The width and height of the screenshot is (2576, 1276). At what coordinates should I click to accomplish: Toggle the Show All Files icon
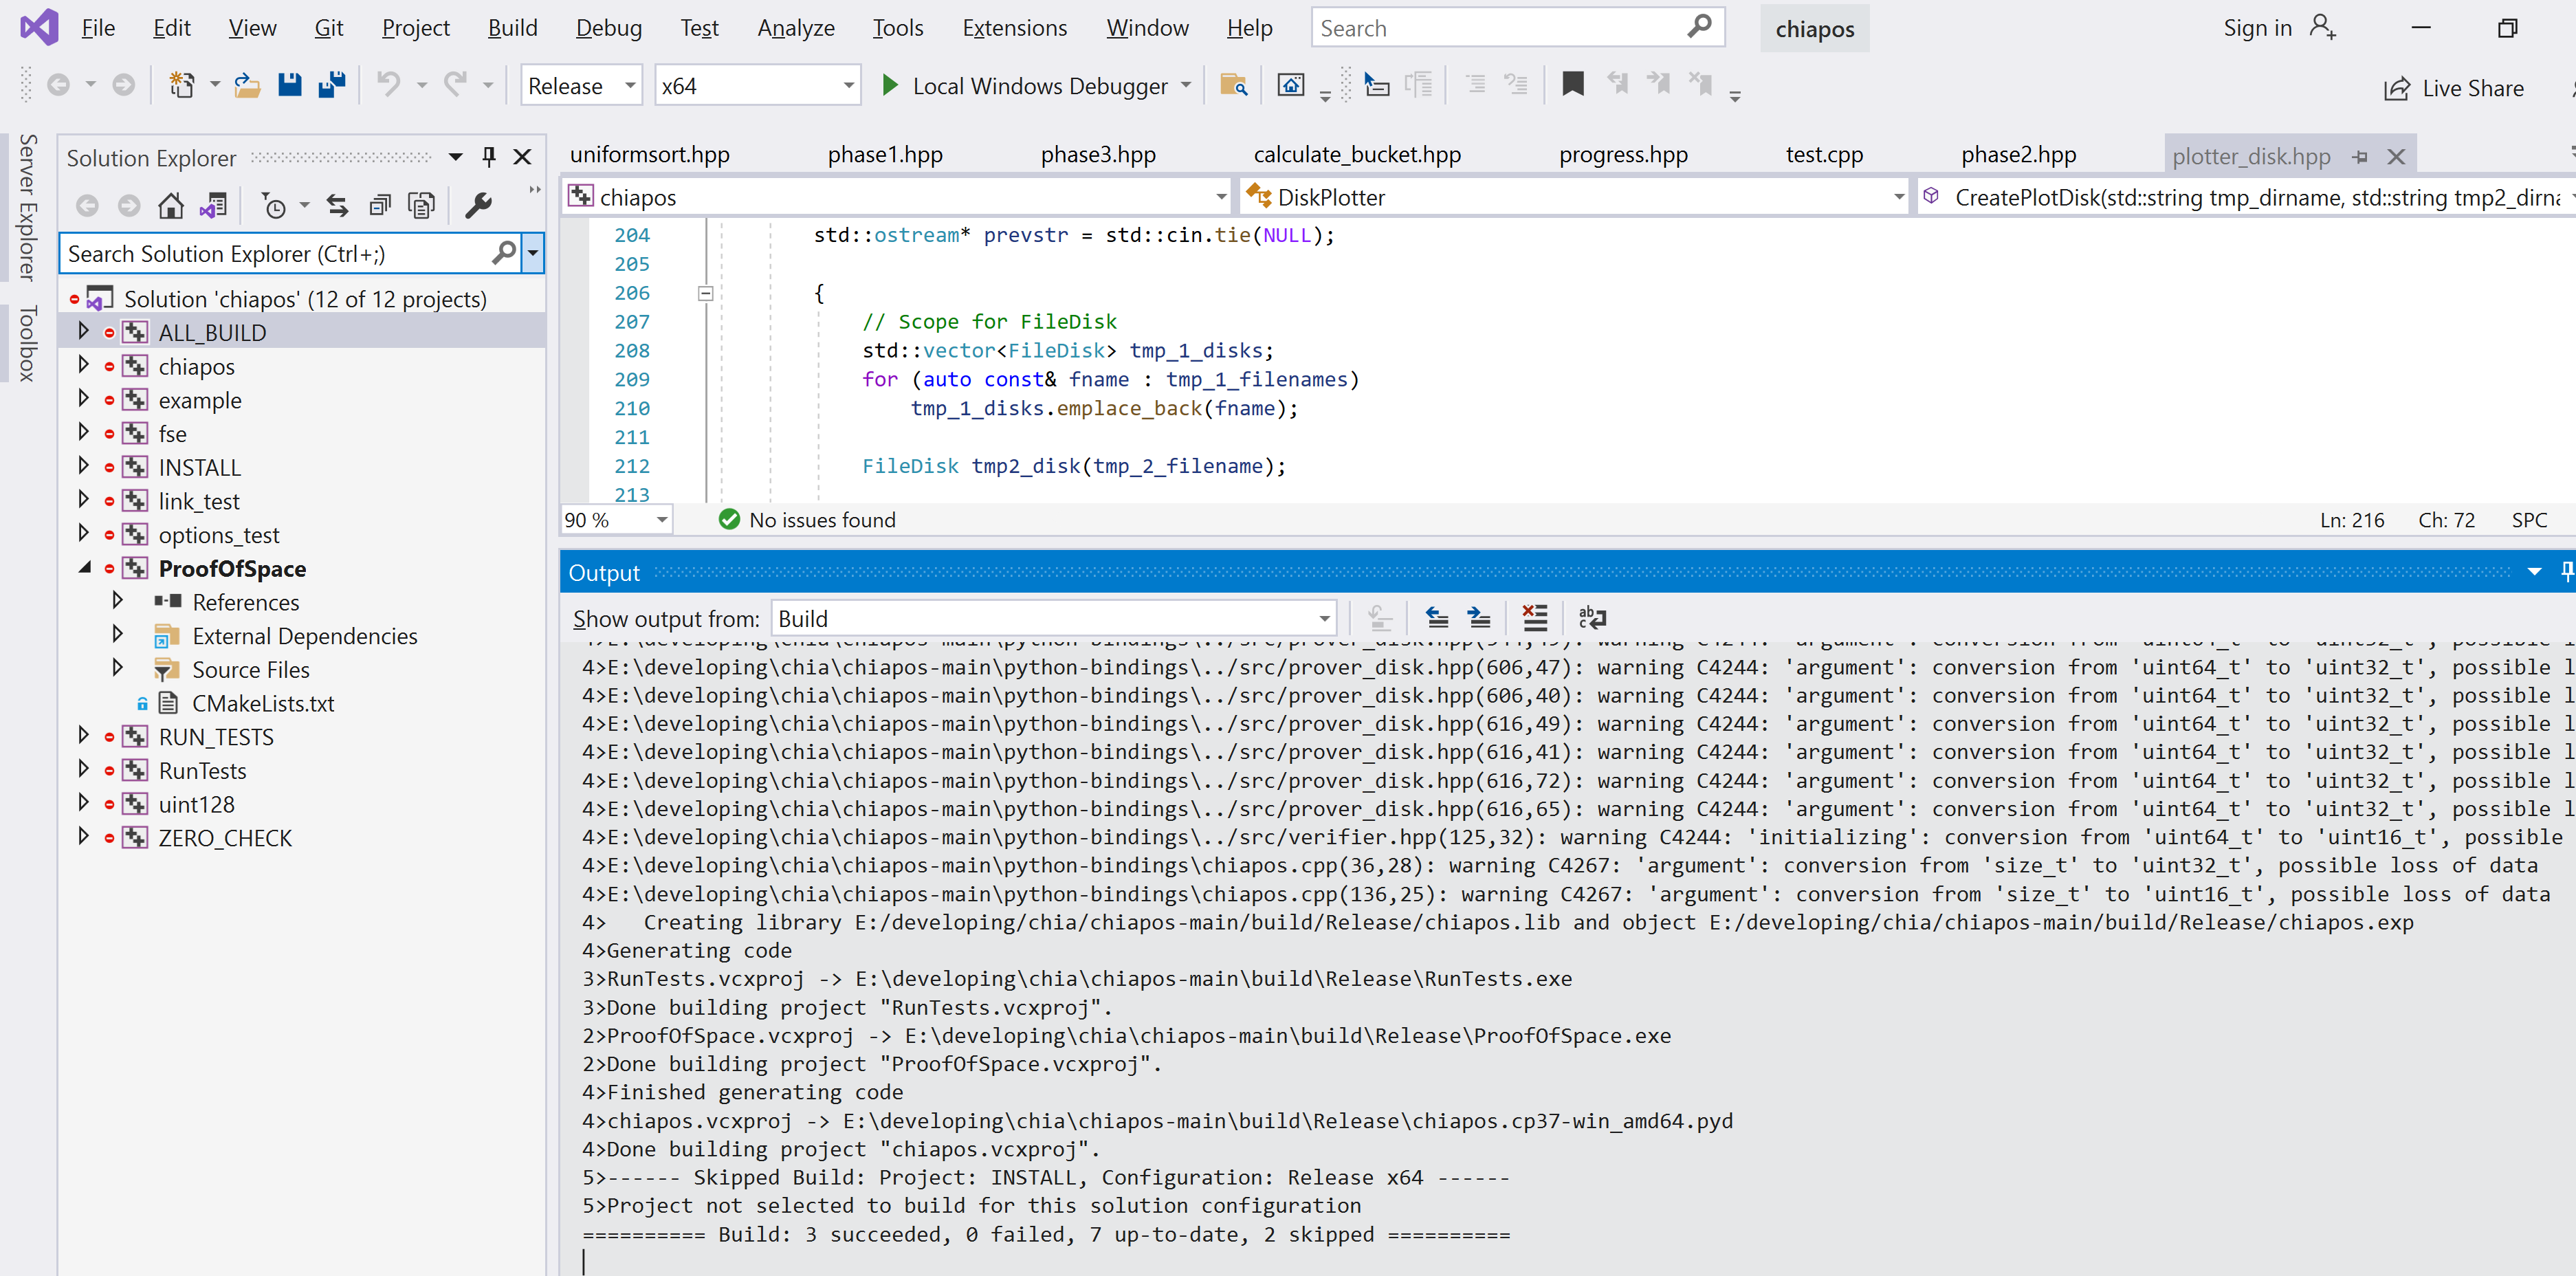(x=421, y=206)
